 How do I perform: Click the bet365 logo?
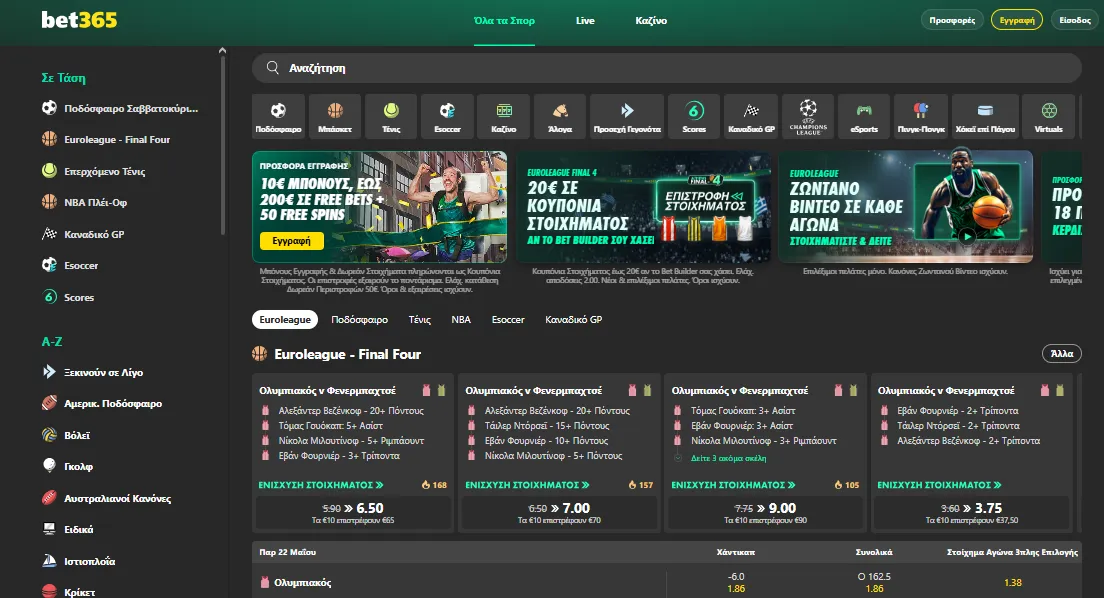pyautogui.click(x=79, y=20)
